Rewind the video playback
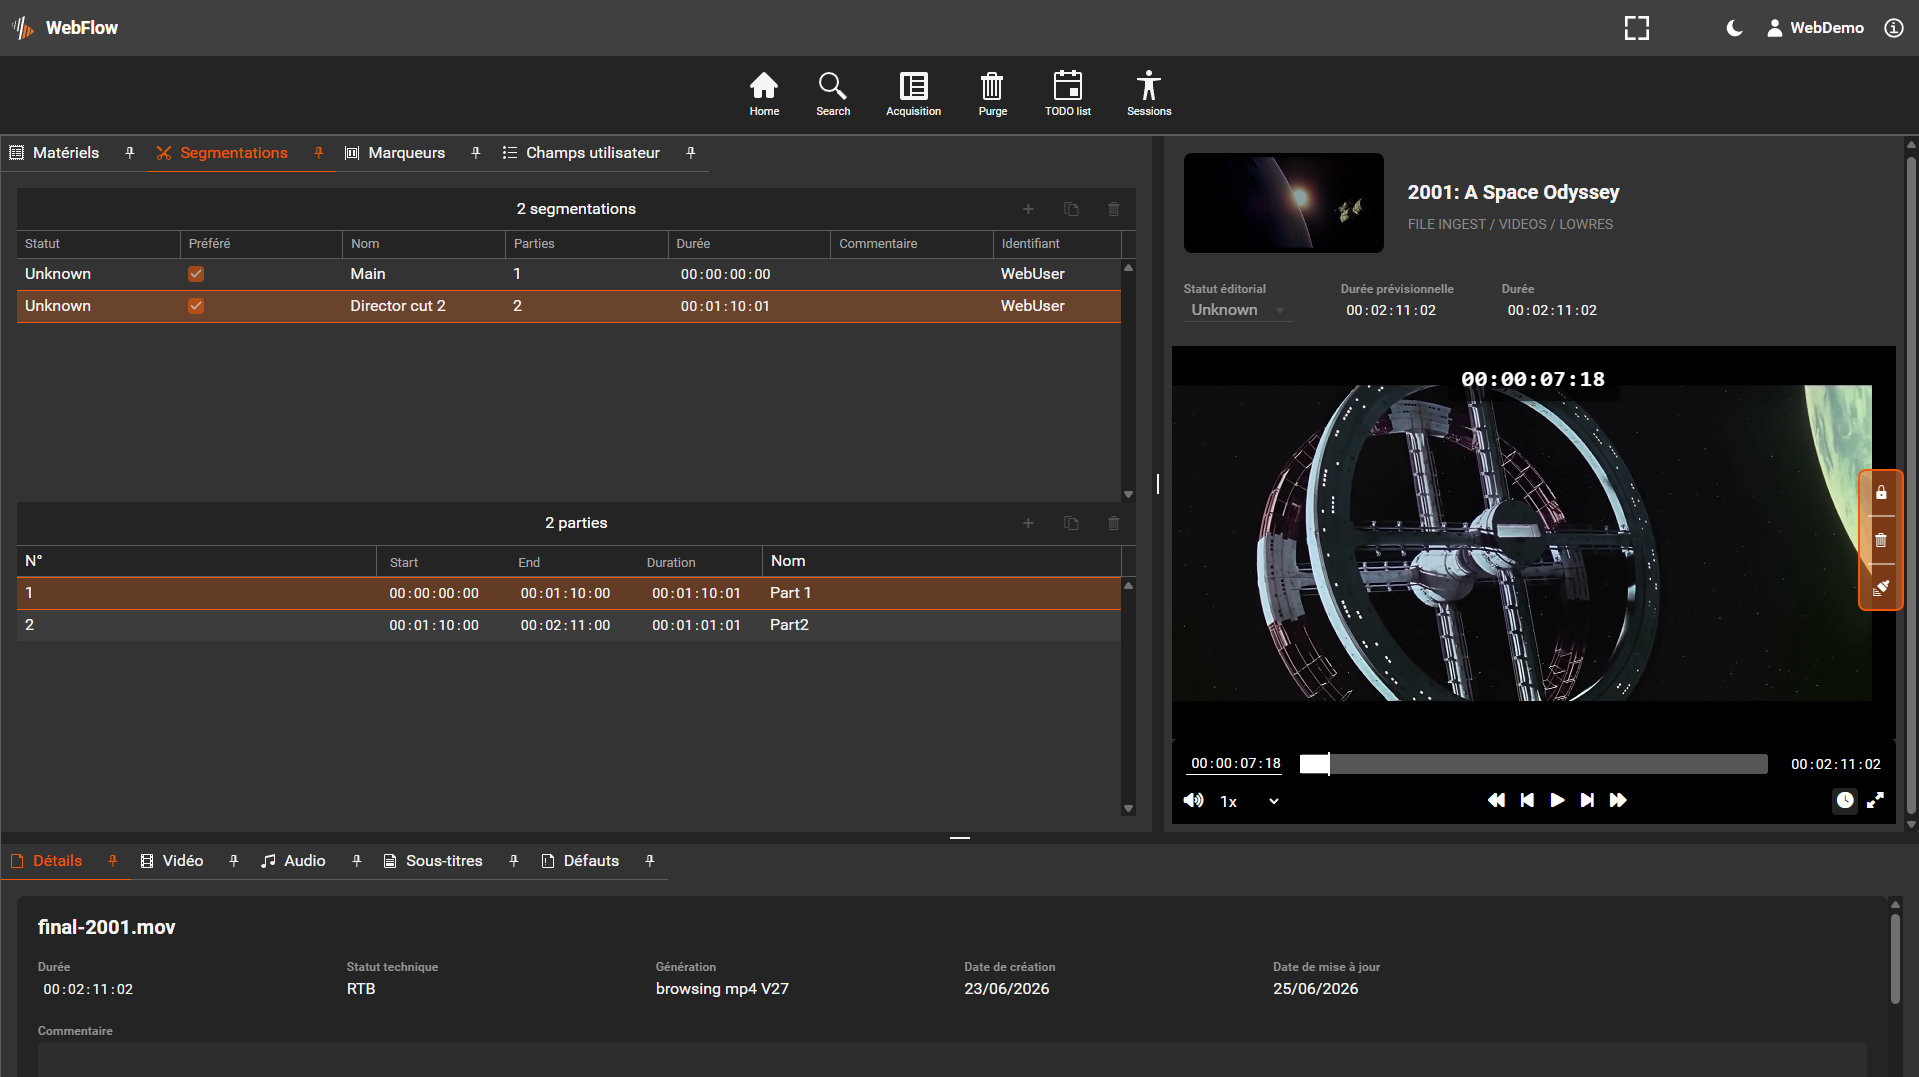1919x1077 pixels. 1496,800
